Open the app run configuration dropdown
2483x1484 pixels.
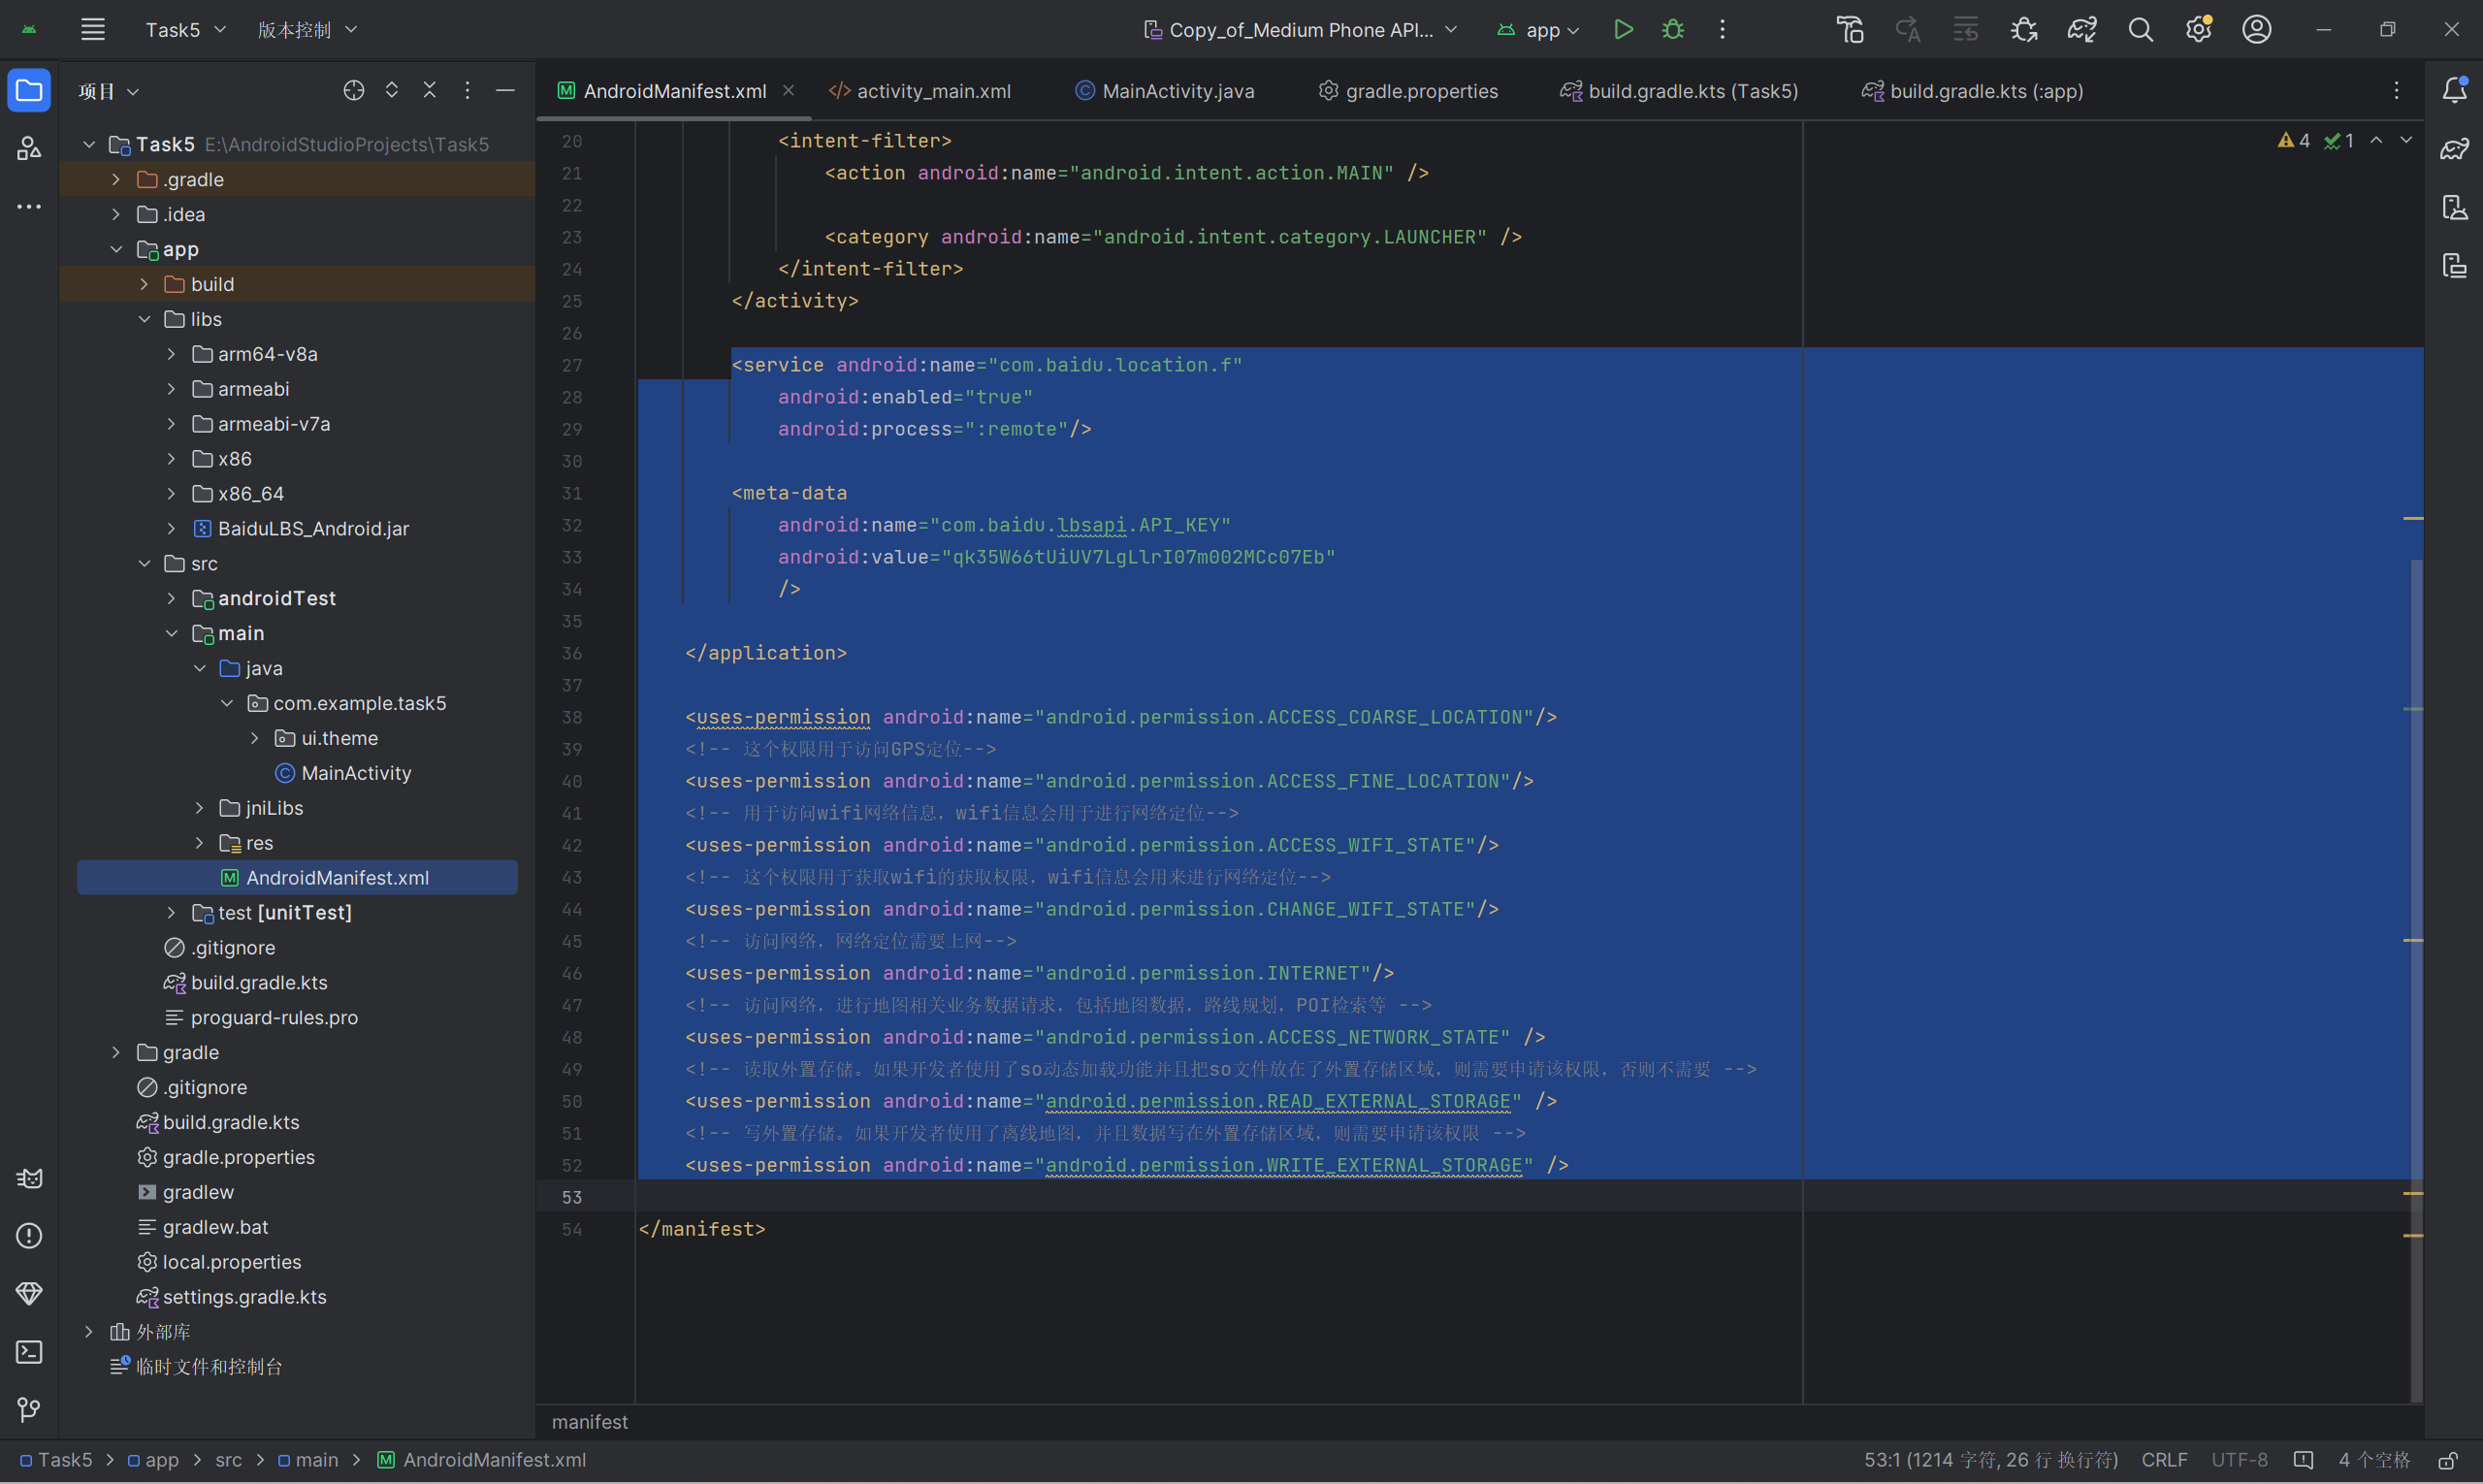1538,30
